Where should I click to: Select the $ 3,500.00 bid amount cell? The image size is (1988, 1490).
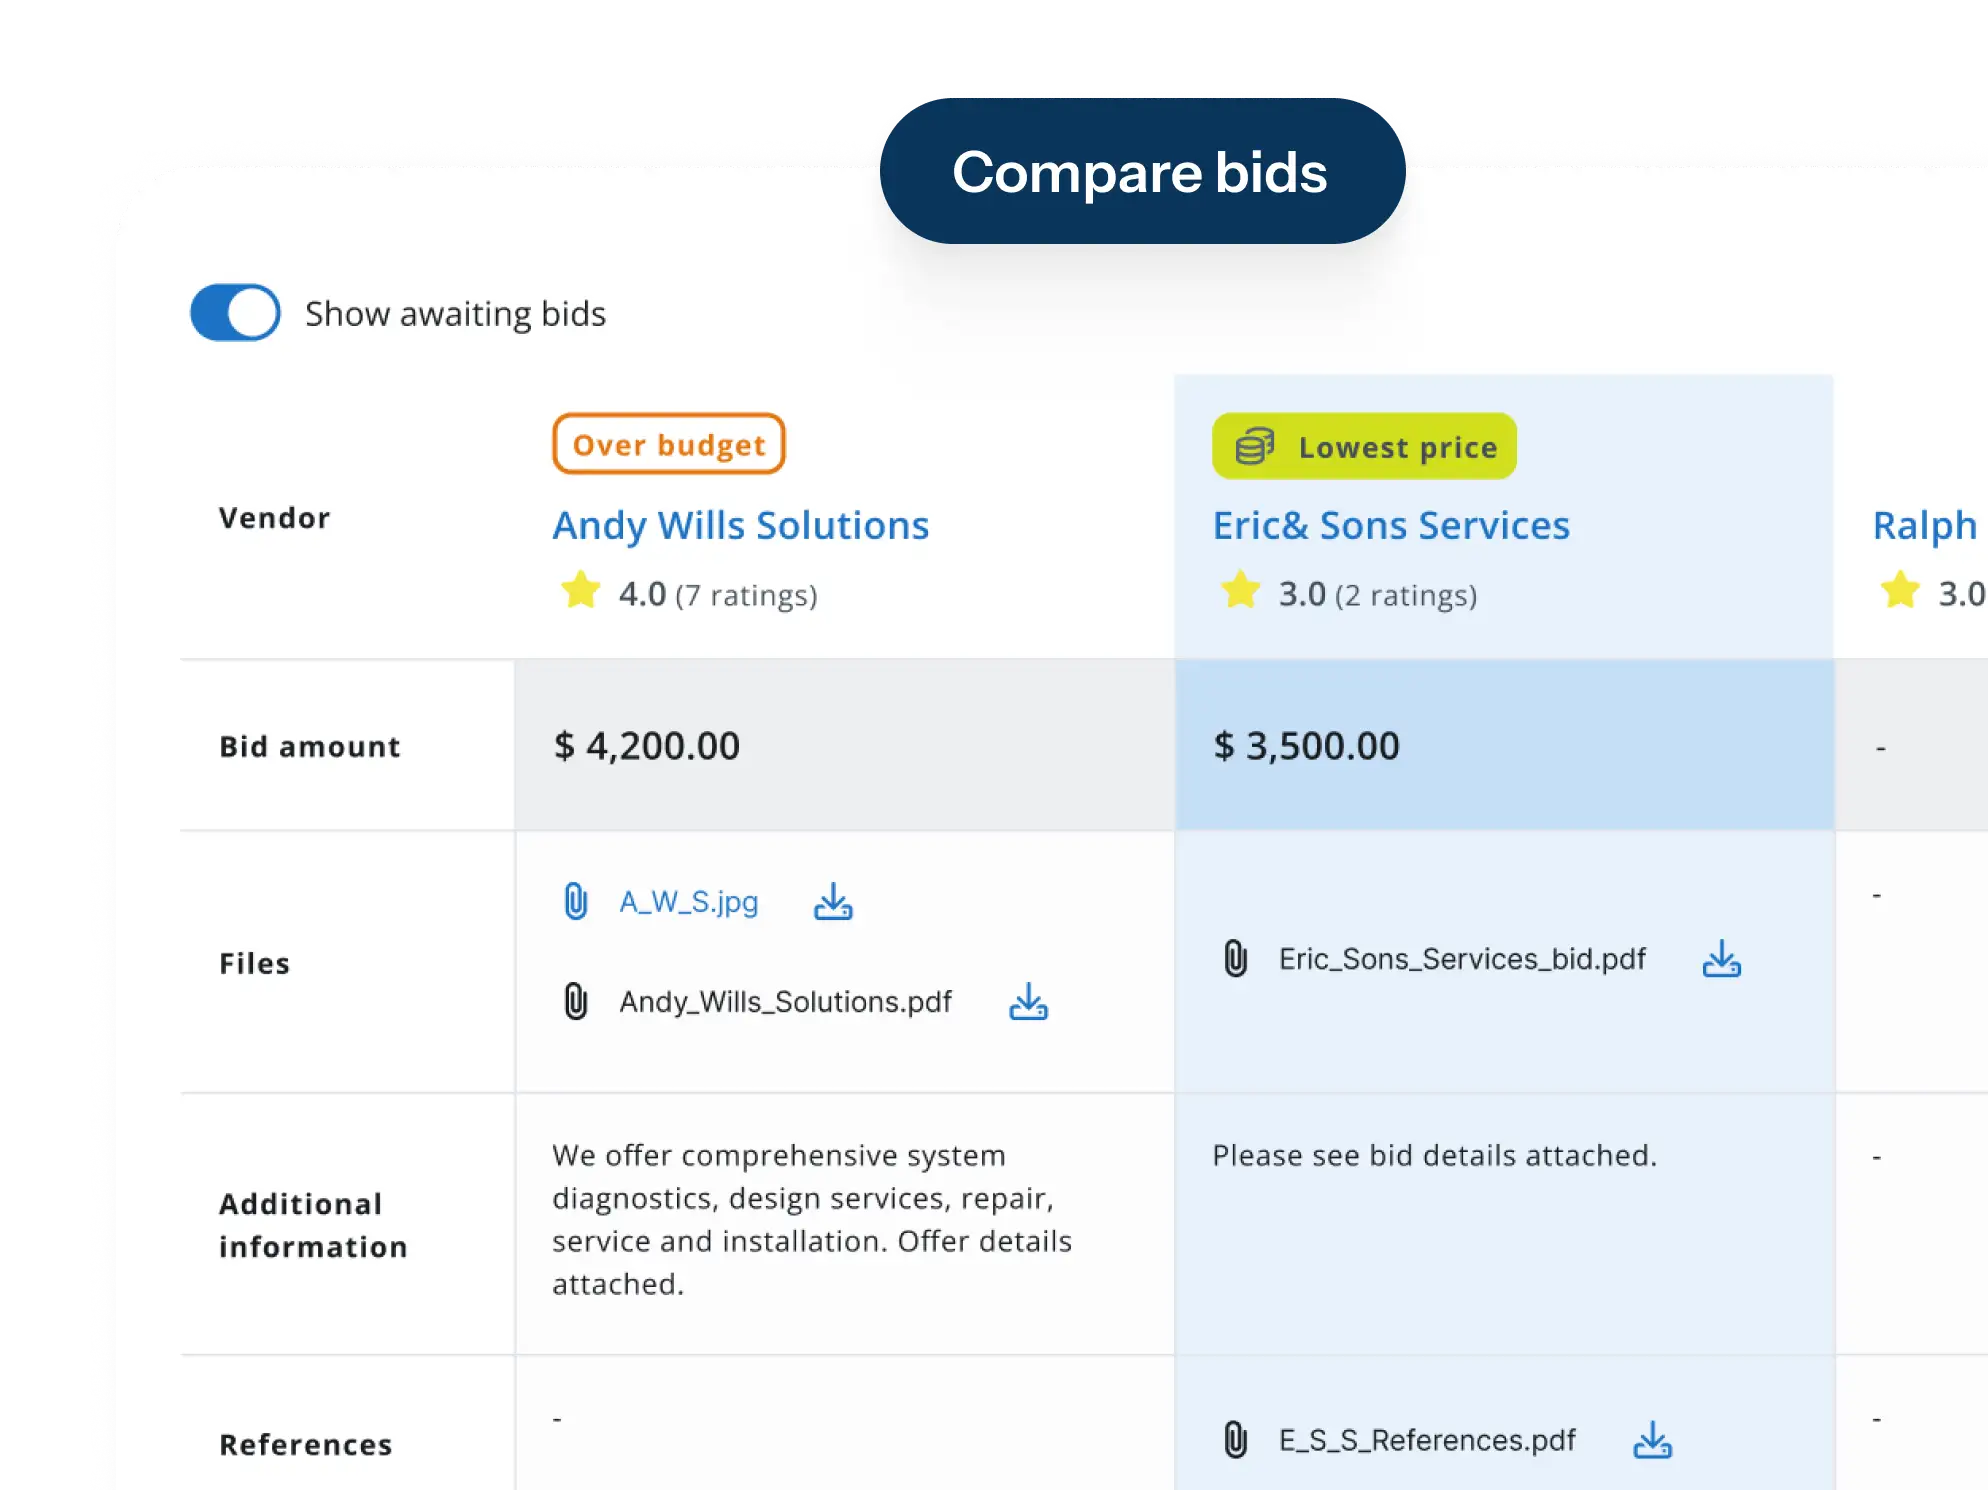tap(1504, 746)
